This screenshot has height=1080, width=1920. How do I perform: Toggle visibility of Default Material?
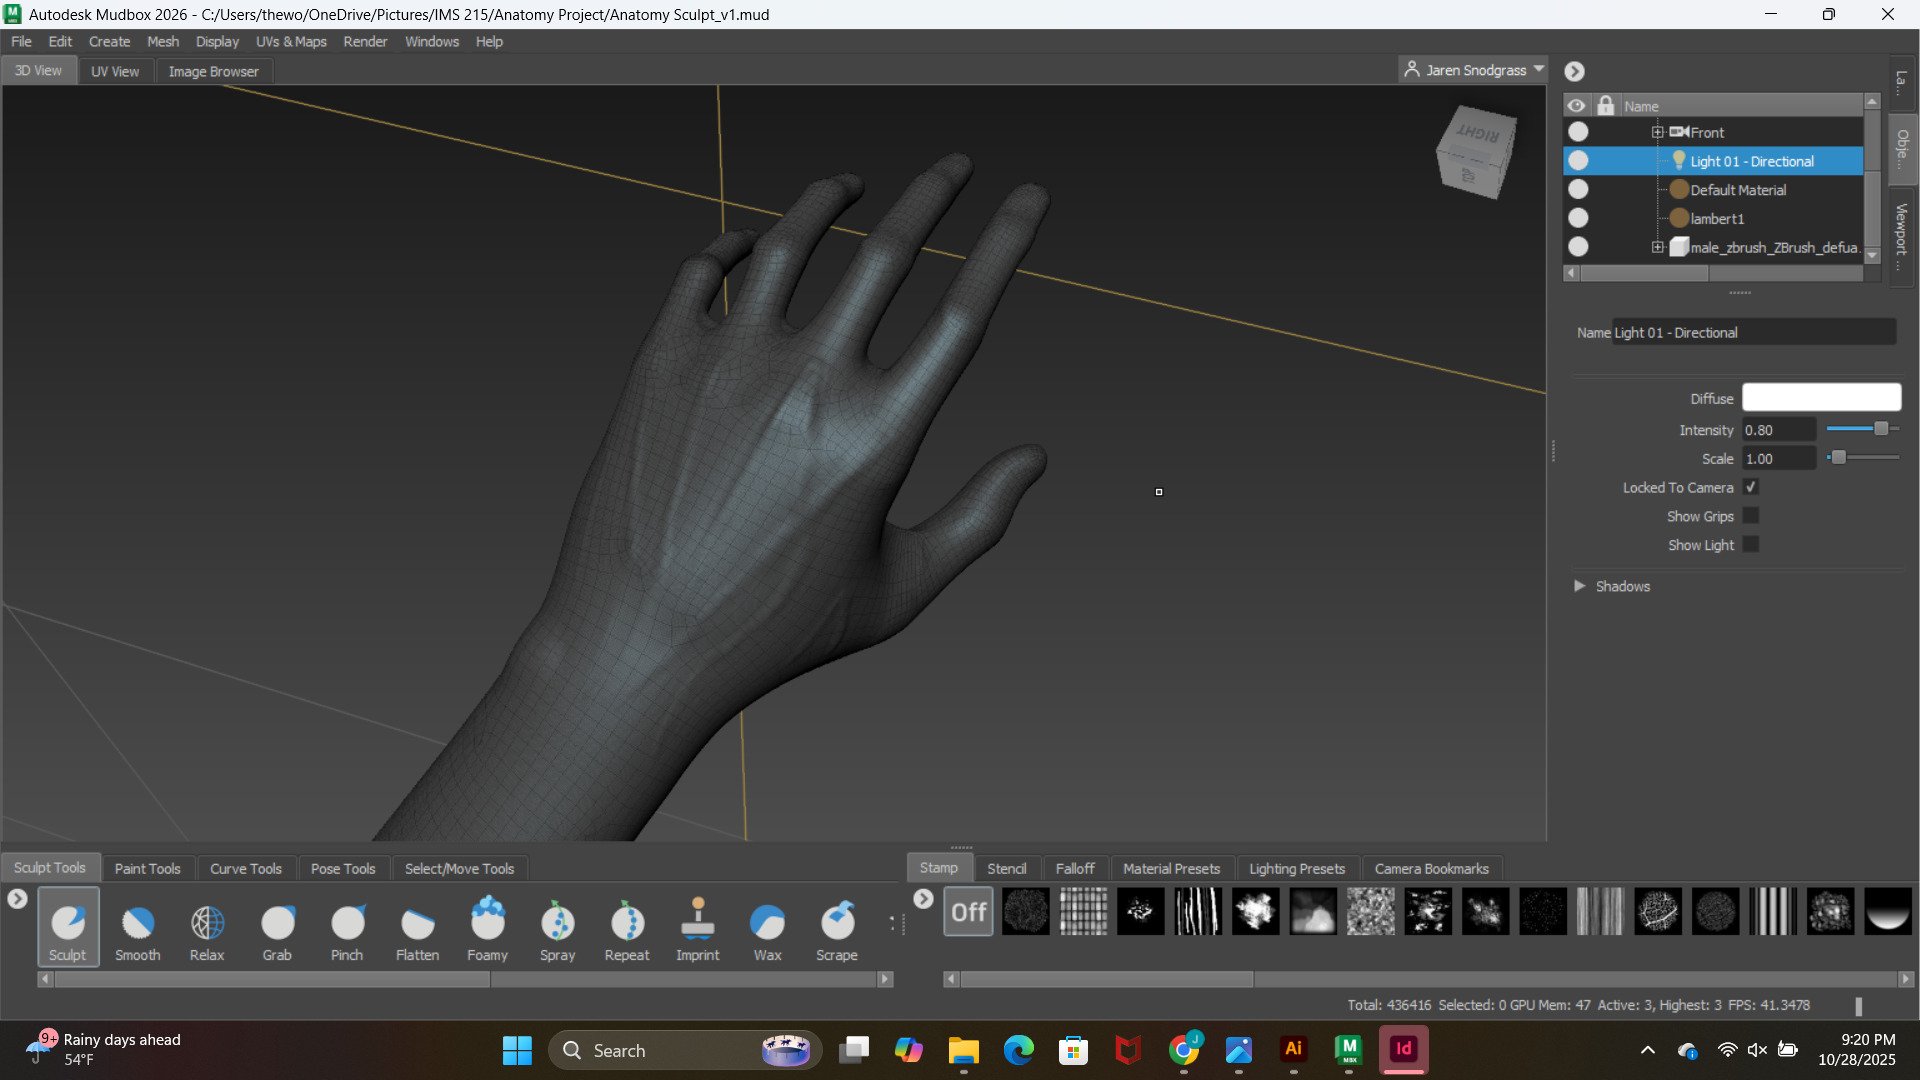click(1578, 189)
